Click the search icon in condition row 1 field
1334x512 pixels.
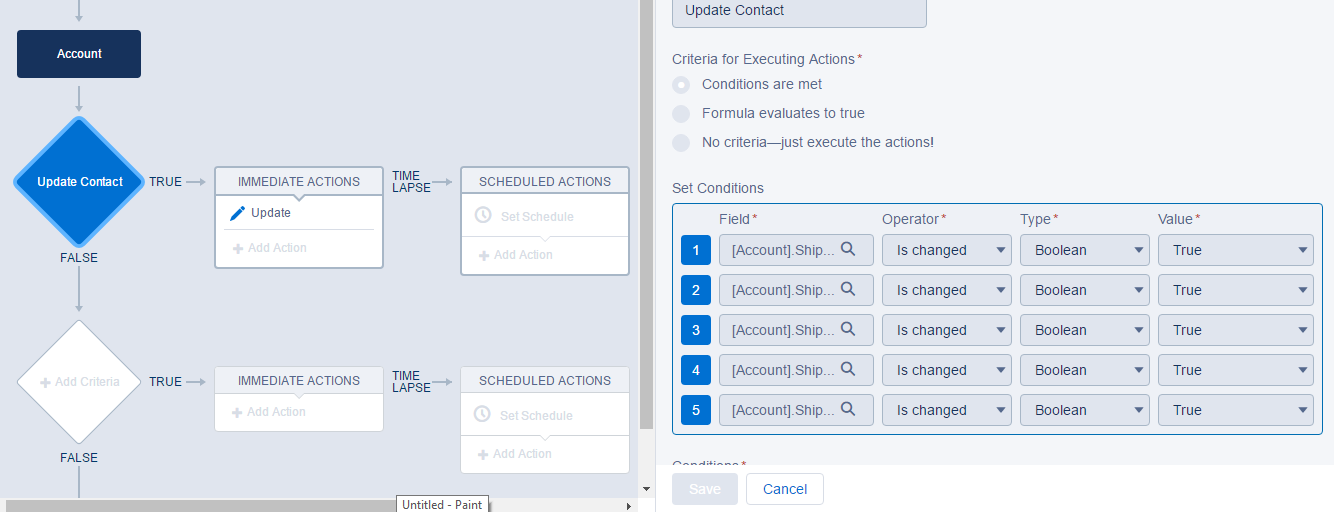click(x=848, y=249)
